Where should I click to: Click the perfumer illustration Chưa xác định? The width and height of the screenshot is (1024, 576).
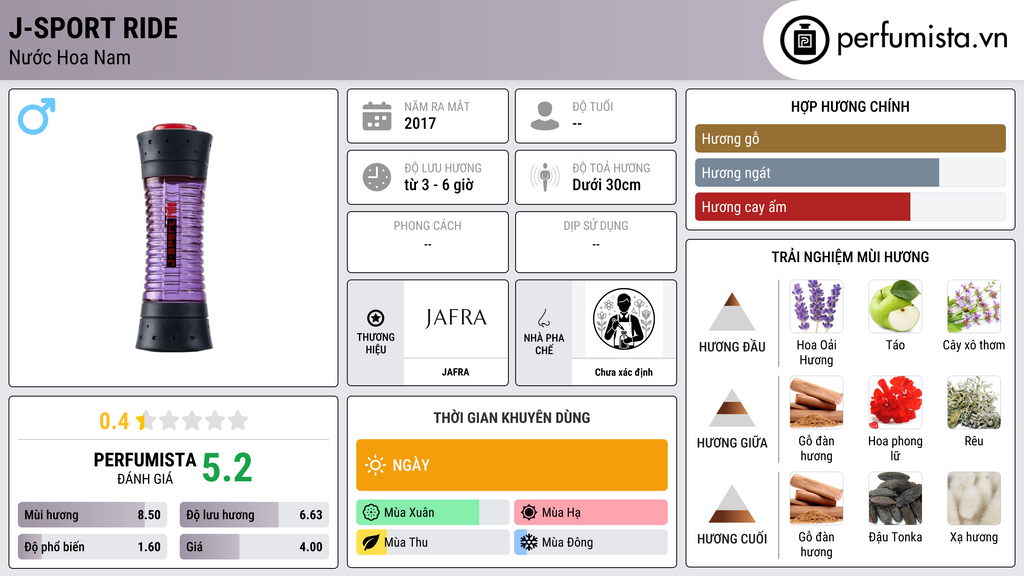pyautogui.click(x=624, y=319)
